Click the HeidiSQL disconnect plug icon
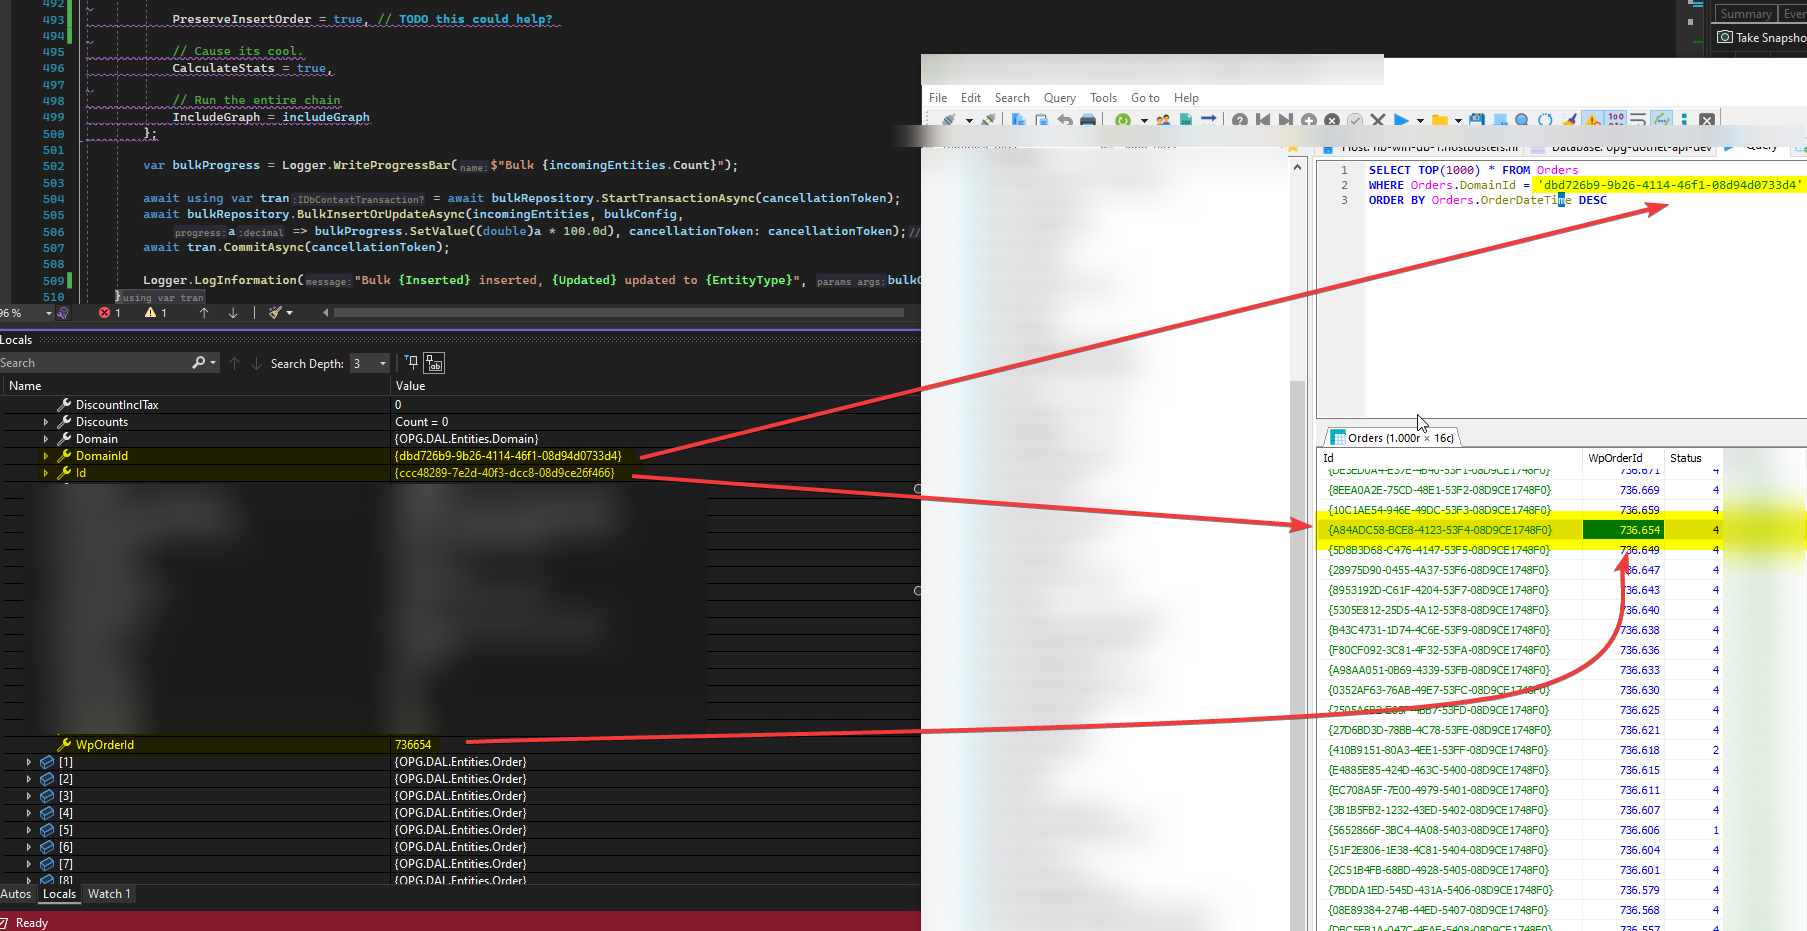The width and height of the screenshot is (1807, 931). 988,120
